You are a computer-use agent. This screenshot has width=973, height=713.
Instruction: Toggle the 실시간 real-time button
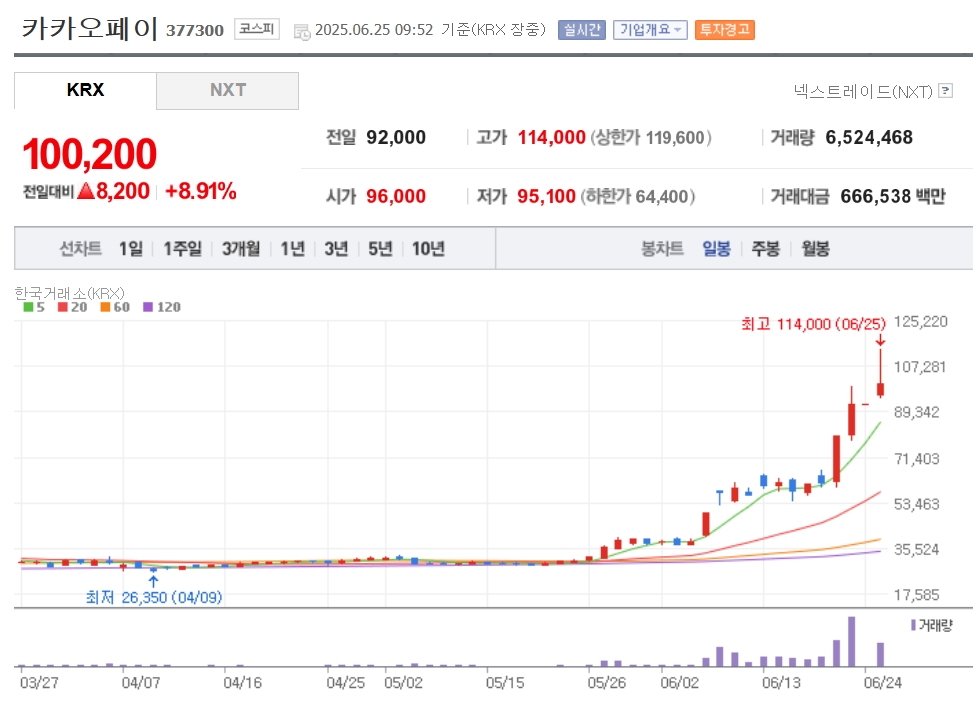click(x=581, y=30)
